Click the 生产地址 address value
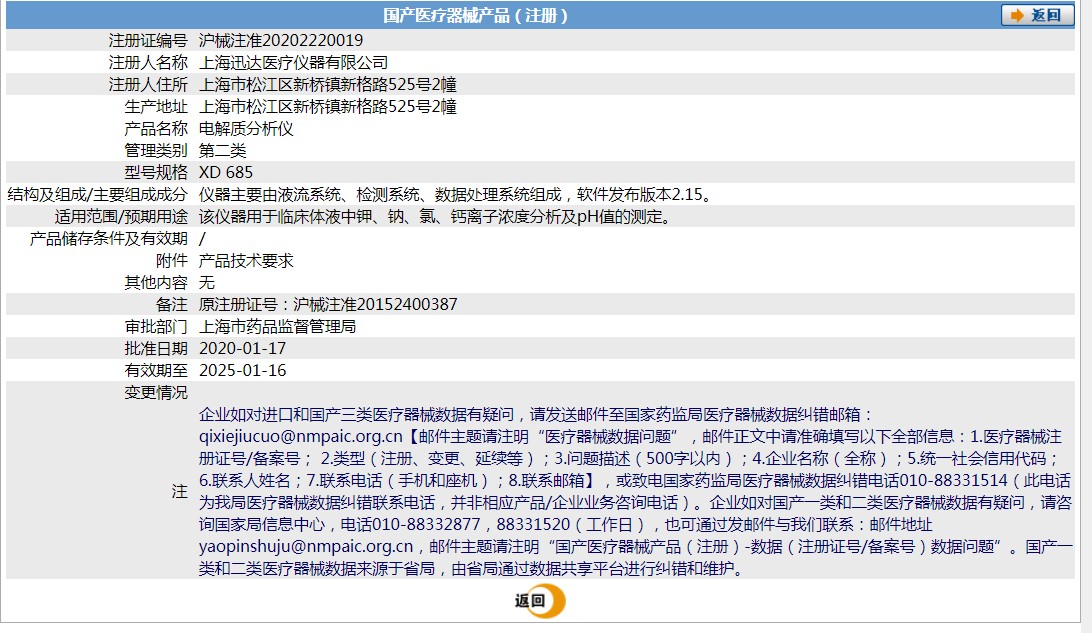 327,107
